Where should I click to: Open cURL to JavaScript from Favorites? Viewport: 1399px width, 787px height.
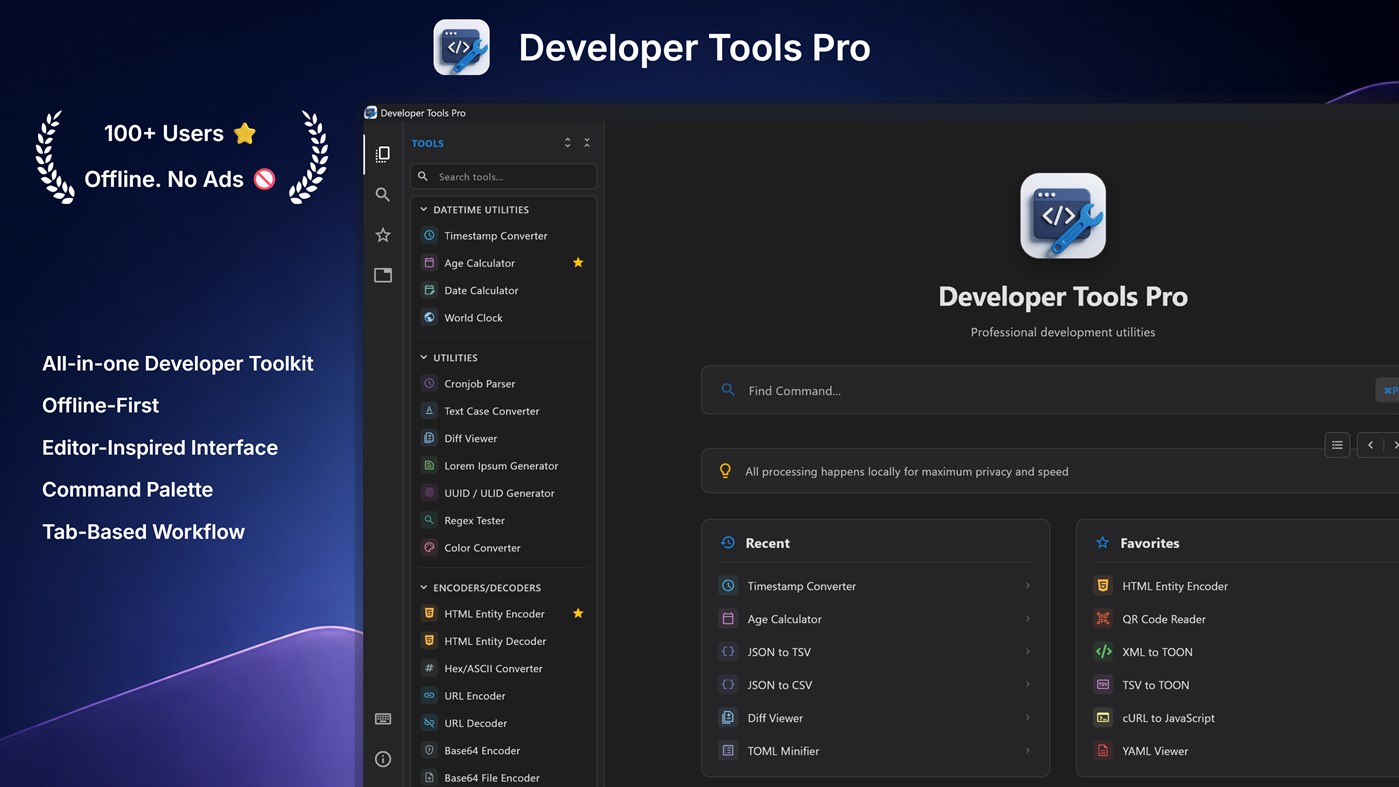click(1243, 718)
